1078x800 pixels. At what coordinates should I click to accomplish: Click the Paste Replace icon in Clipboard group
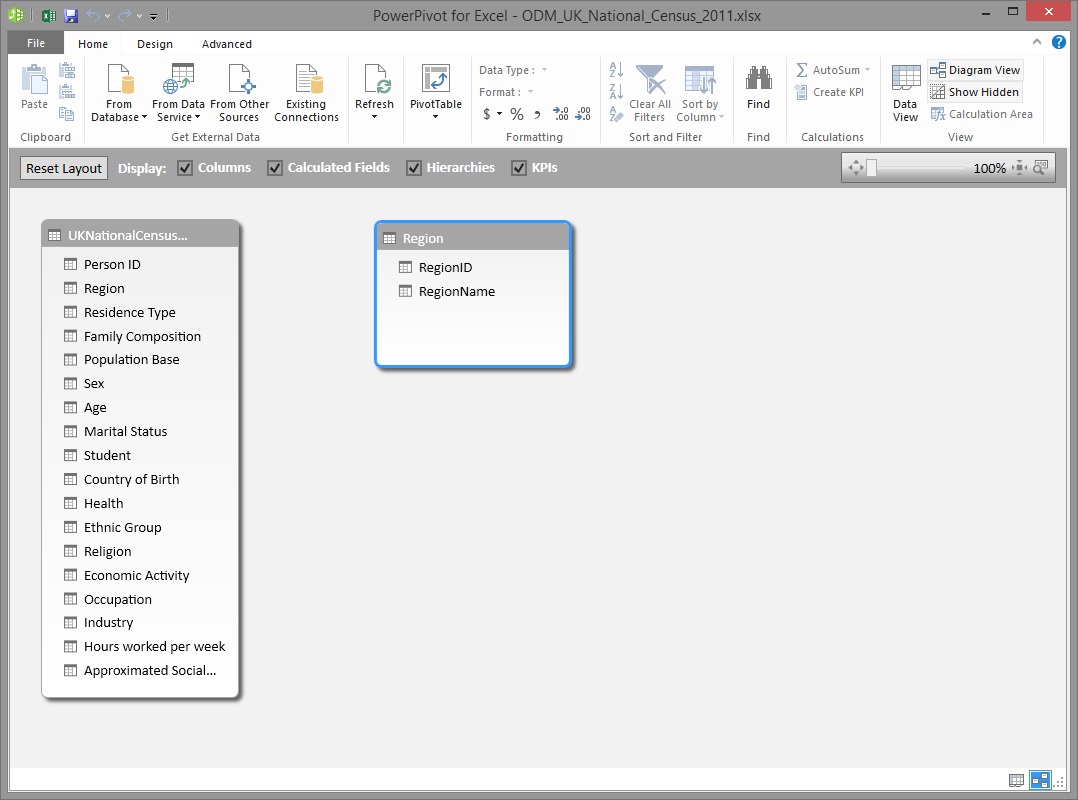(x=67, y=92)
